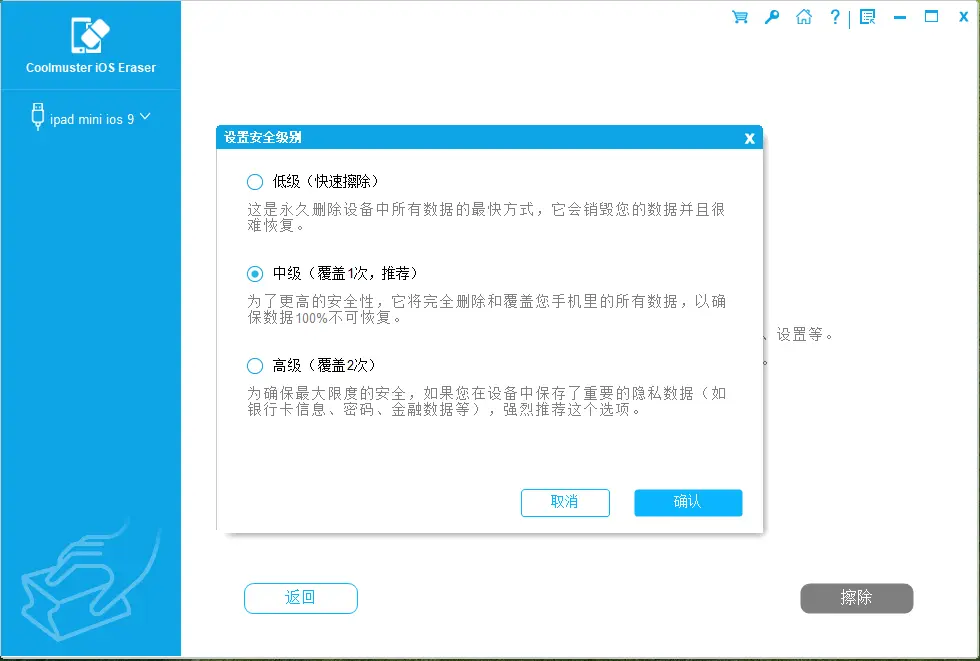Viewport: 980px width, 661px height.
Task: Click the 擦除 erase button
Action: point(857,598)
